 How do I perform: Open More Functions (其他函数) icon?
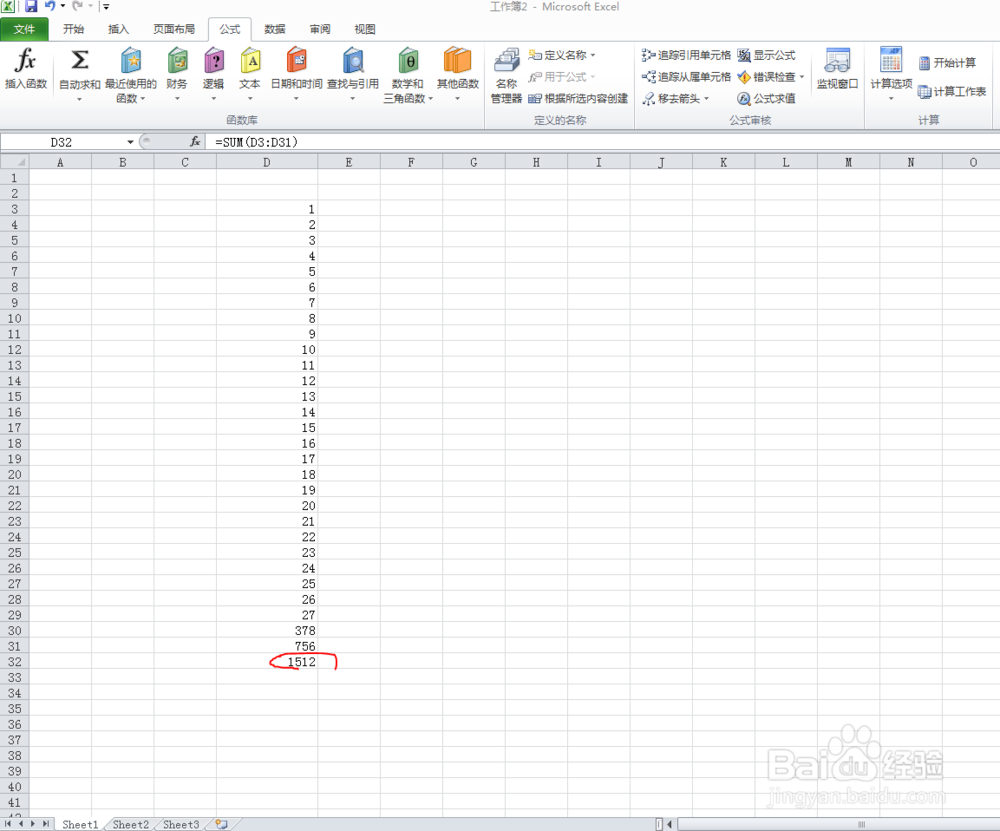(457, 61)
